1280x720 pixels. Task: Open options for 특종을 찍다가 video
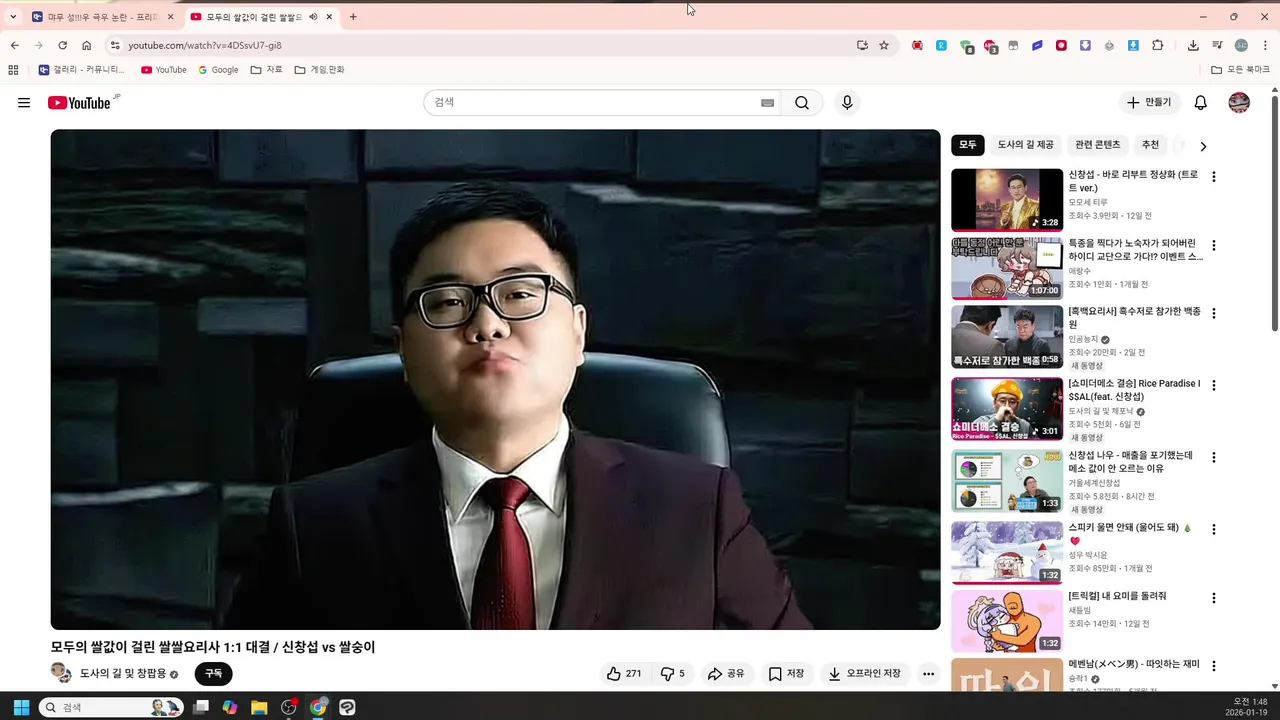tap(1214, 245)
